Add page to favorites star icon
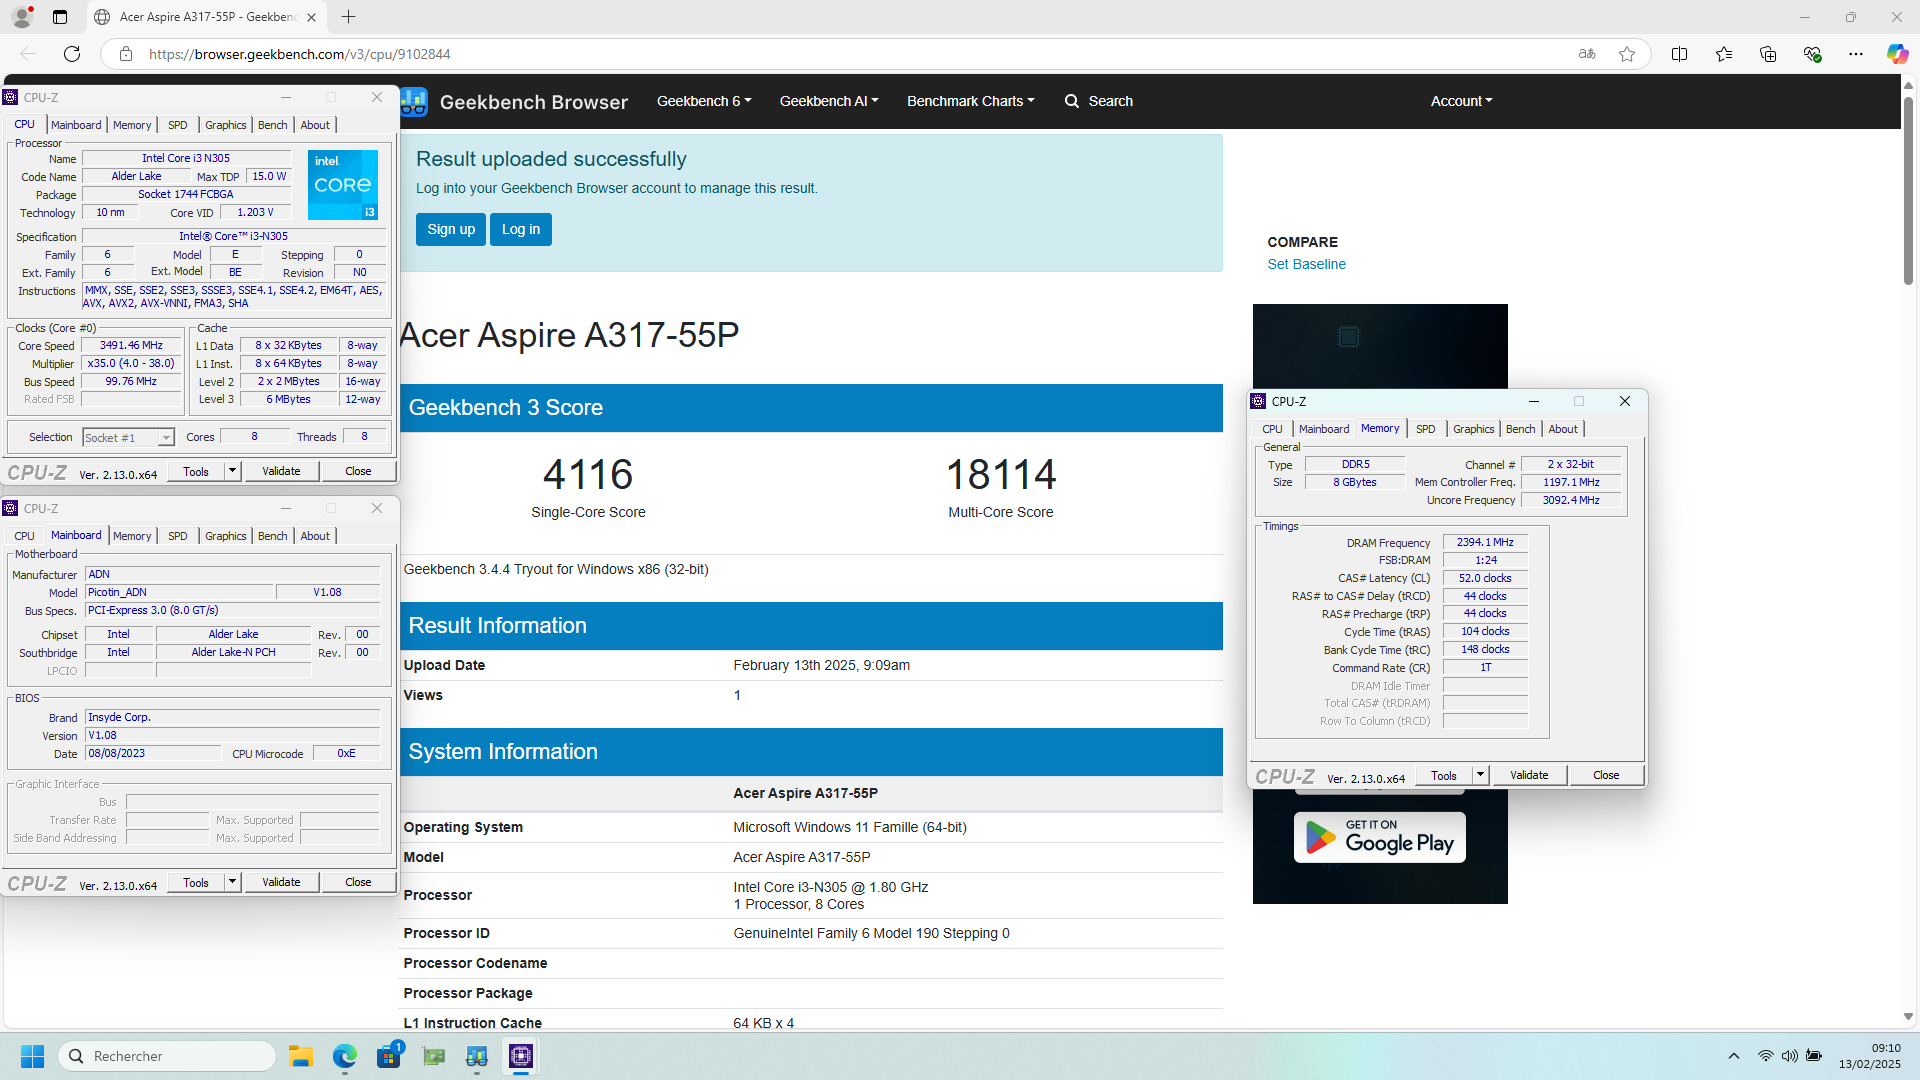This screenshot has width=1920, height=1080. coord(1627,54)
